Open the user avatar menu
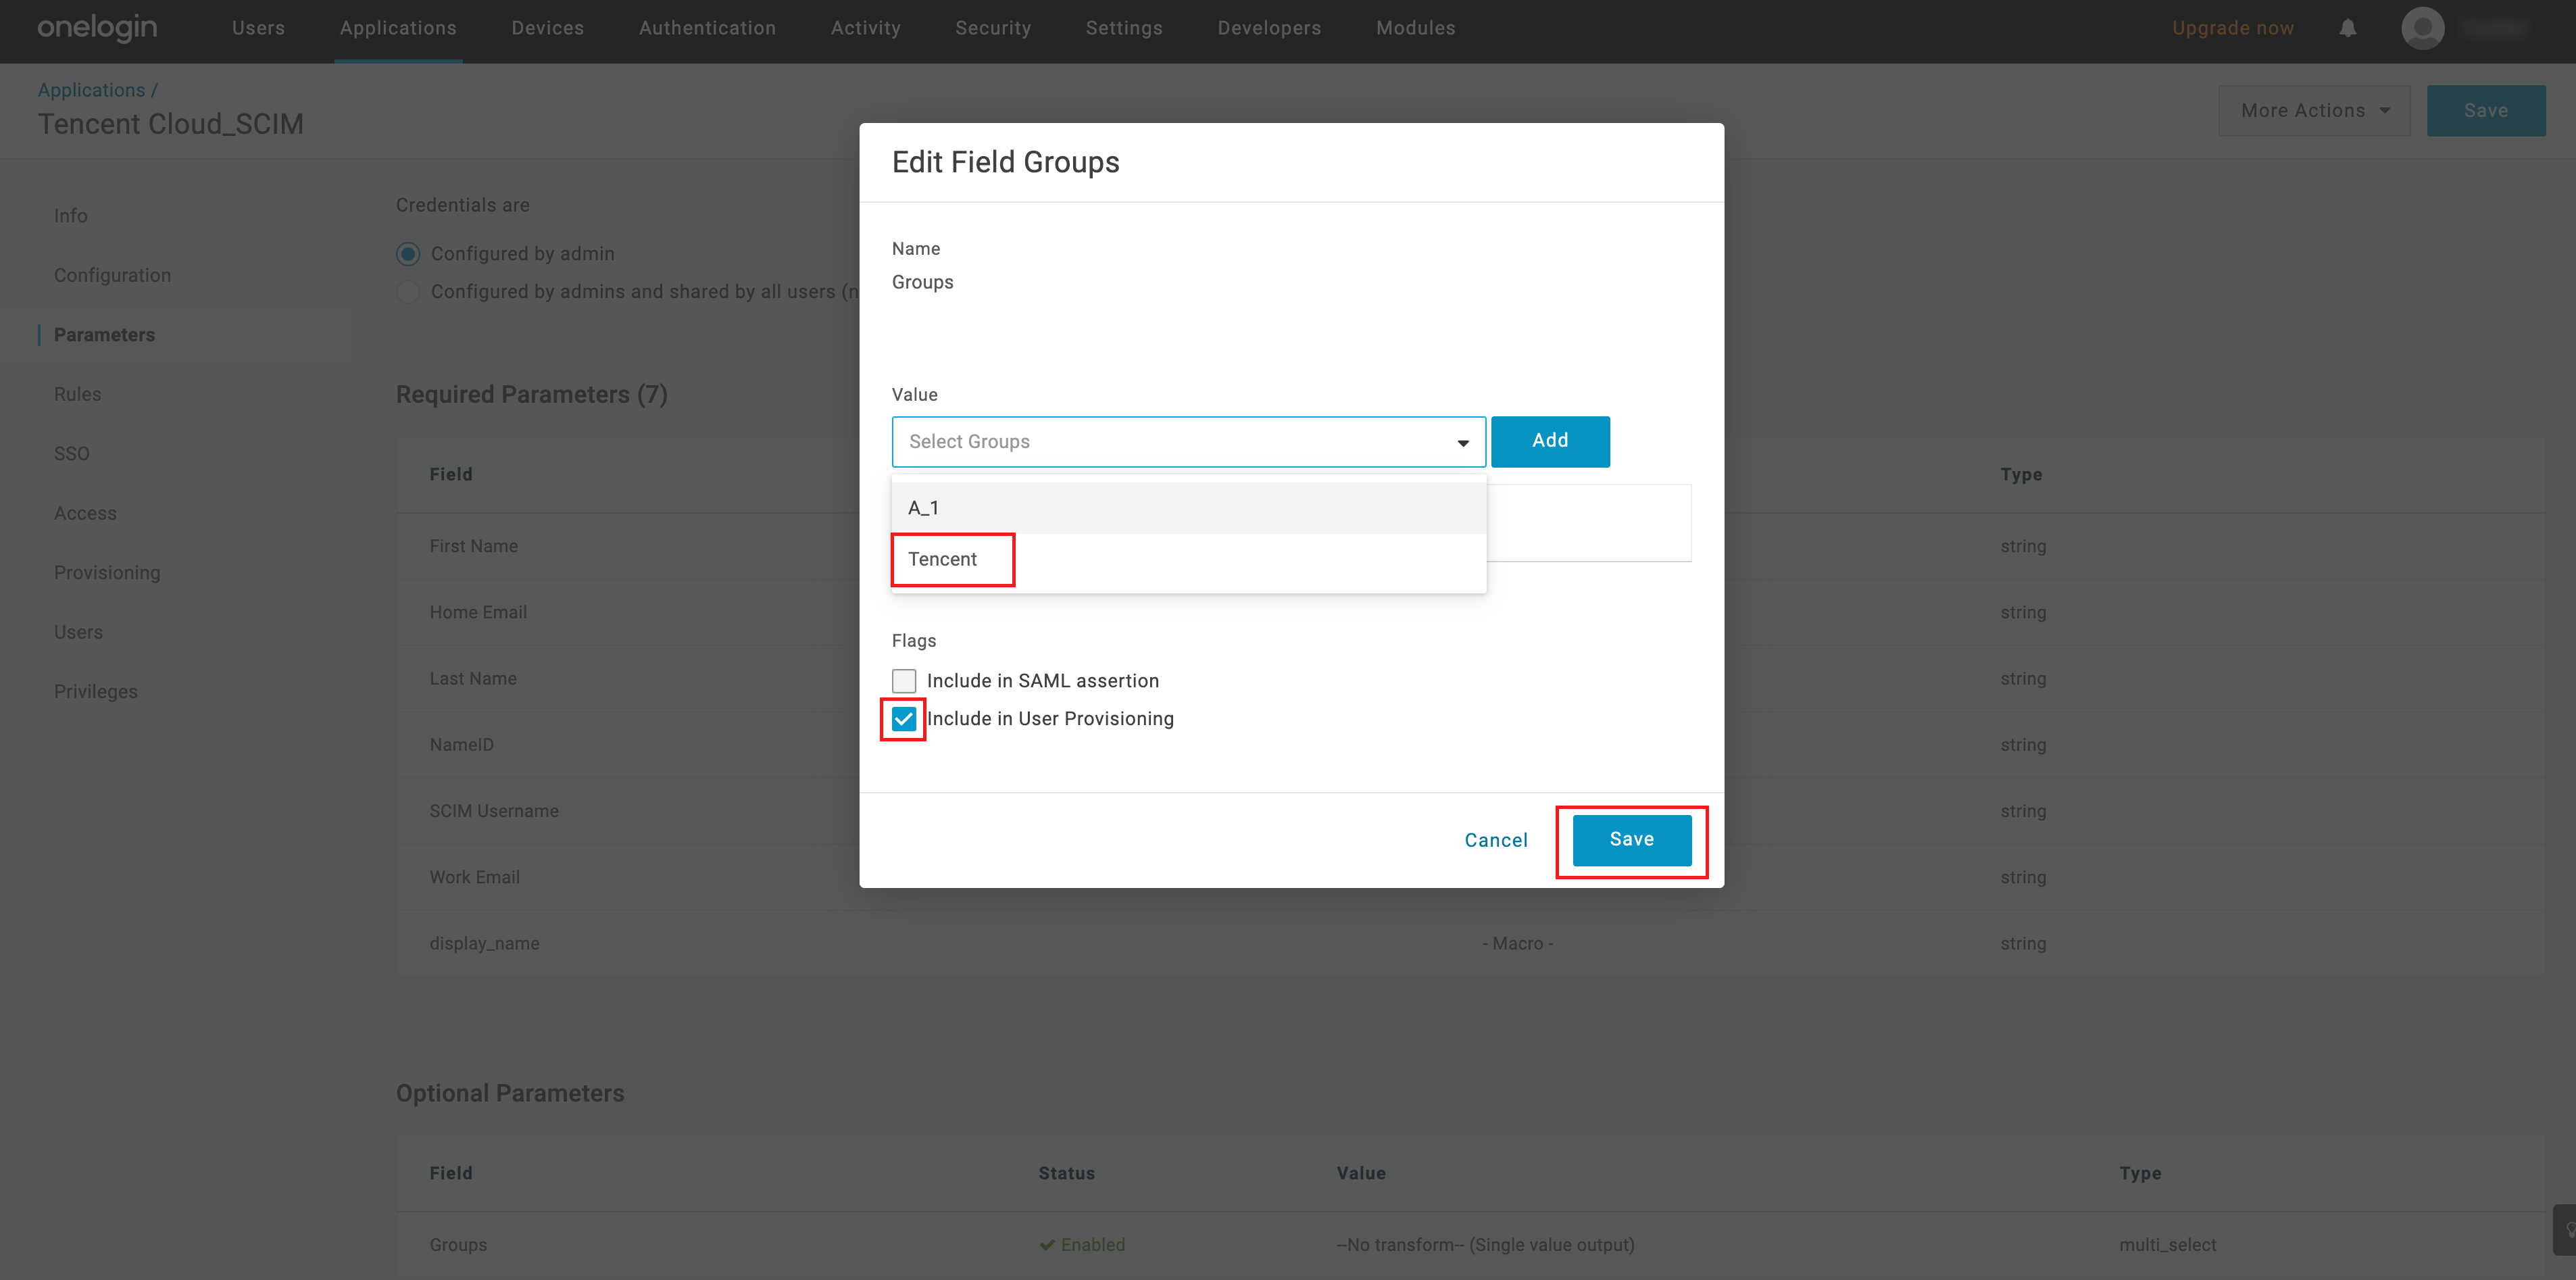The height and width of the screenshot is (1280, 2576). point(2422,28)
